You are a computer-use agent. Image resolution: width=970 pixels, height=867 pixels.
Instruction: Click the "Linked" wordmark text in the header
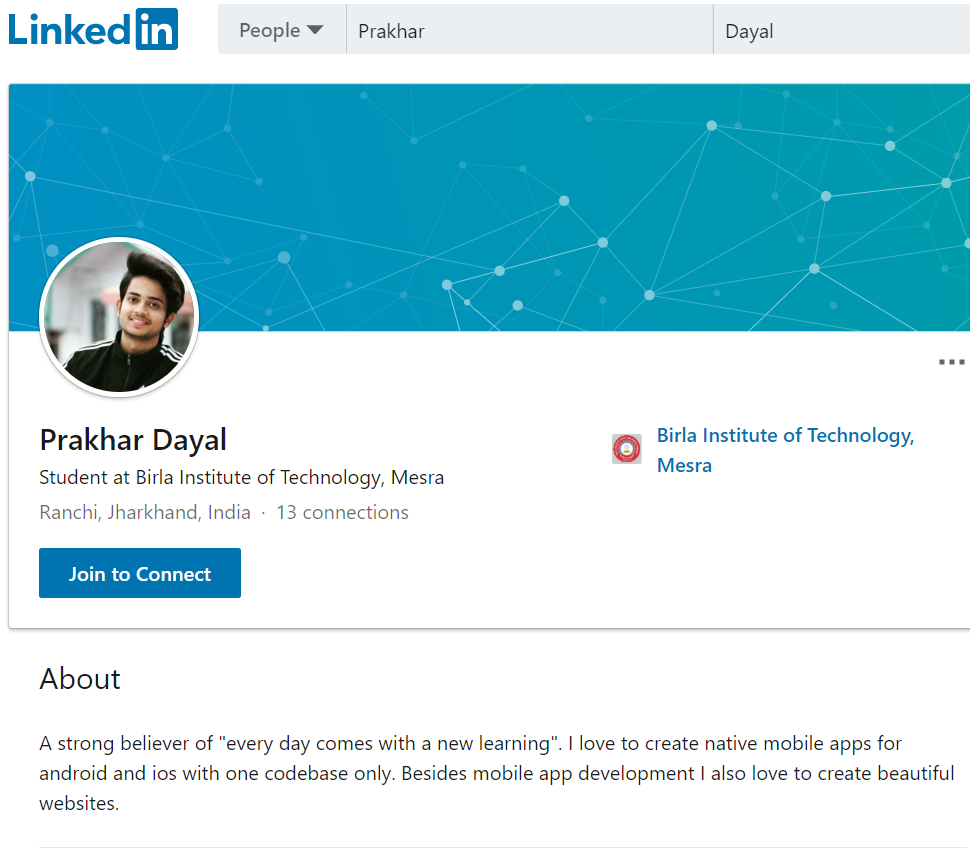[x=70, y=29]
